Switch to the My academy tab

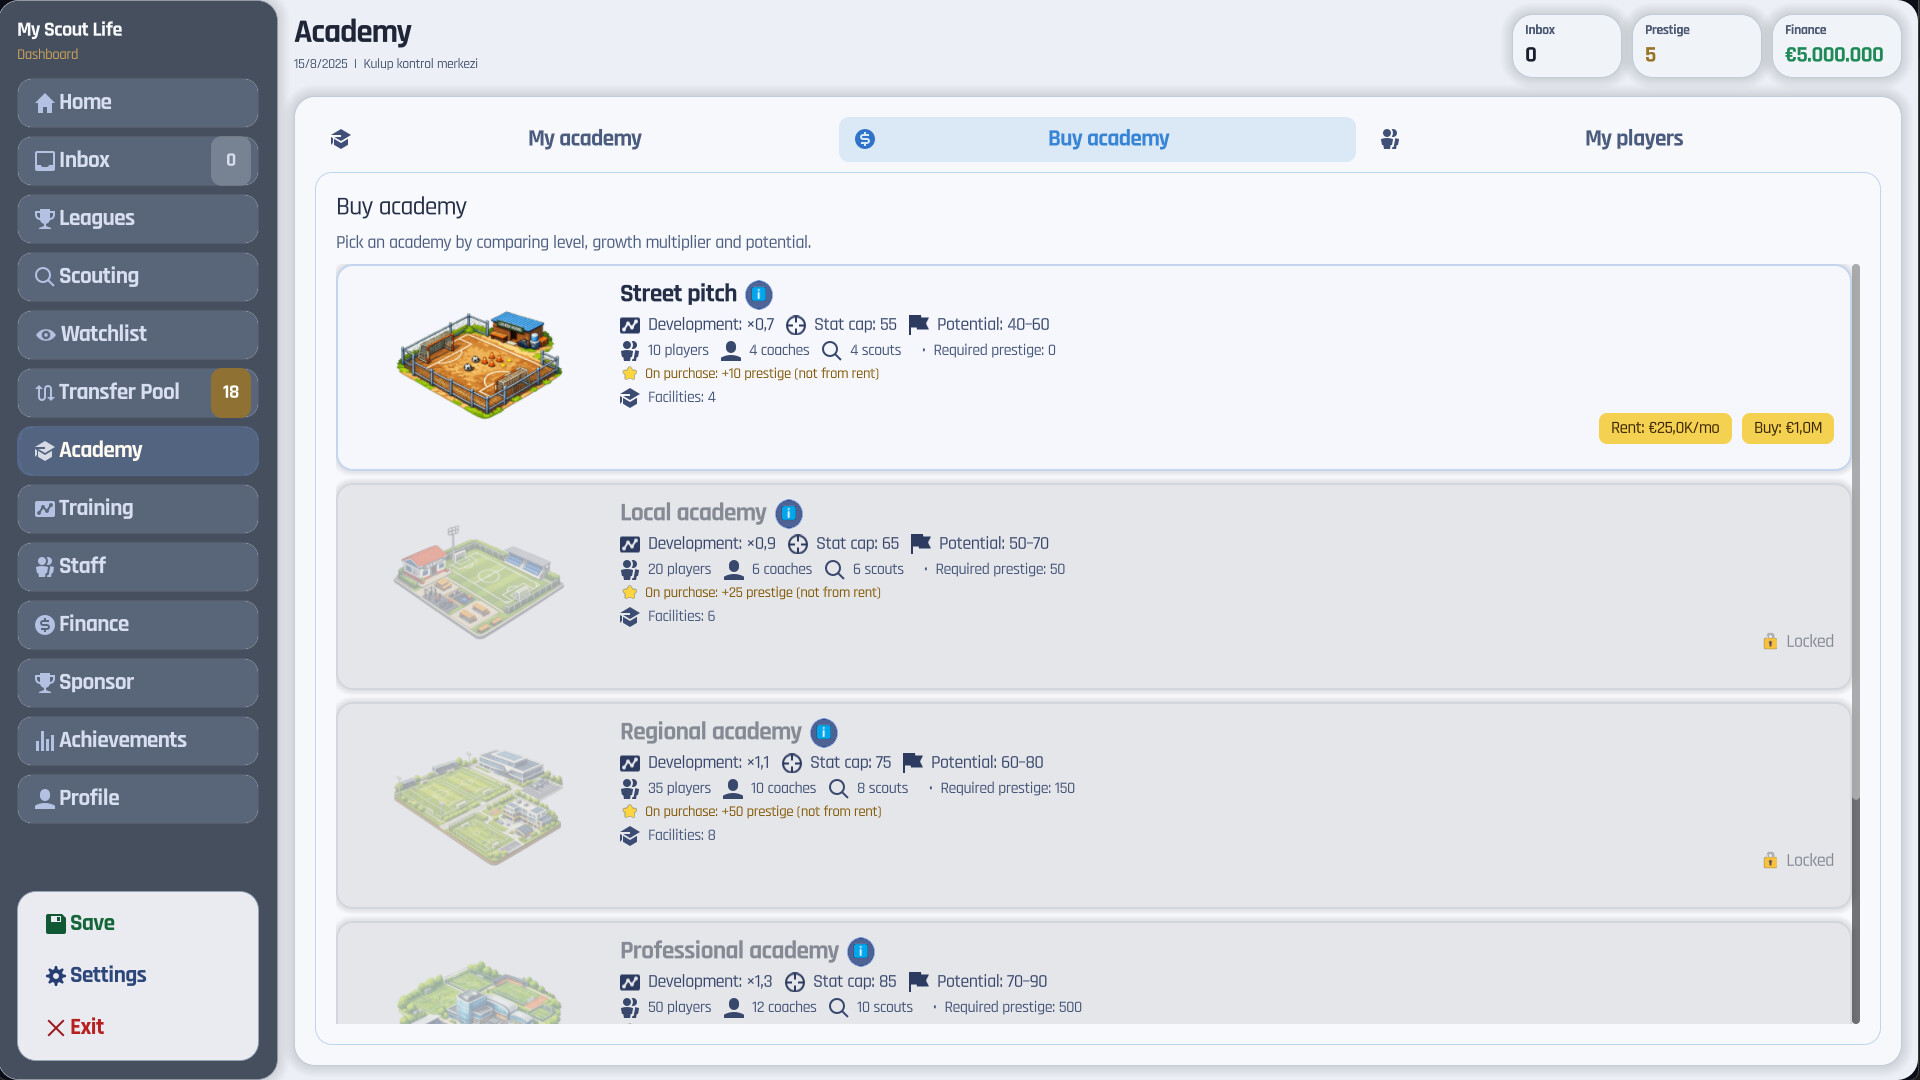pos(584,139)
